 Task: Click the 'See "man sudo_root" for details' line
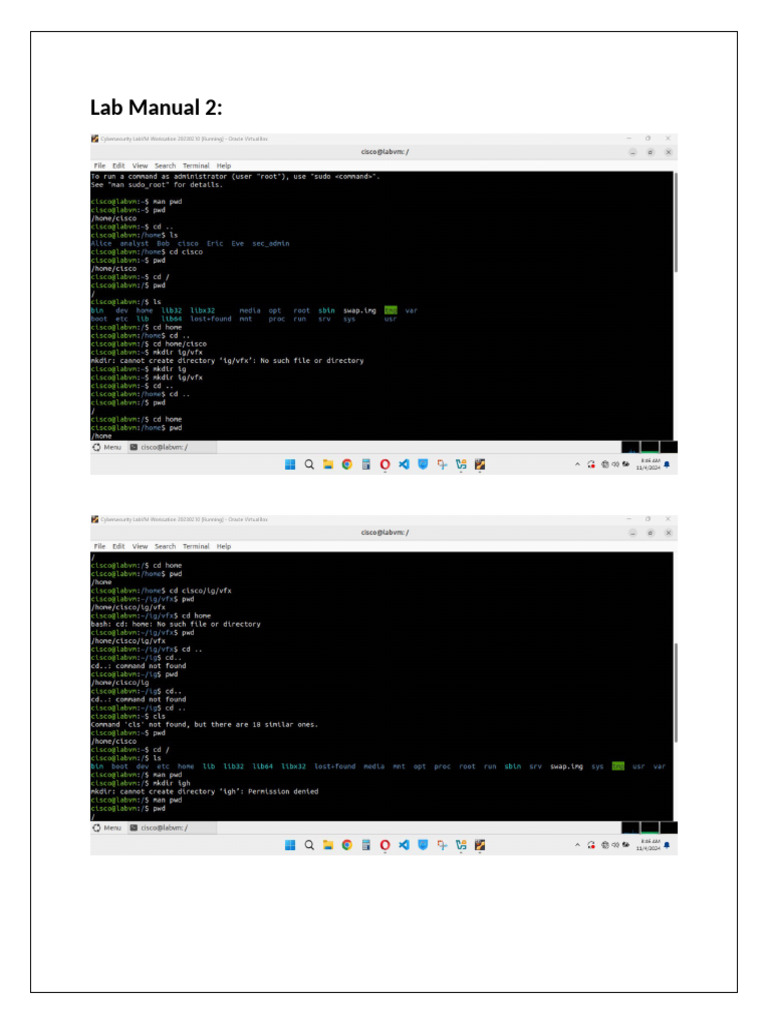tap(157, 185)
